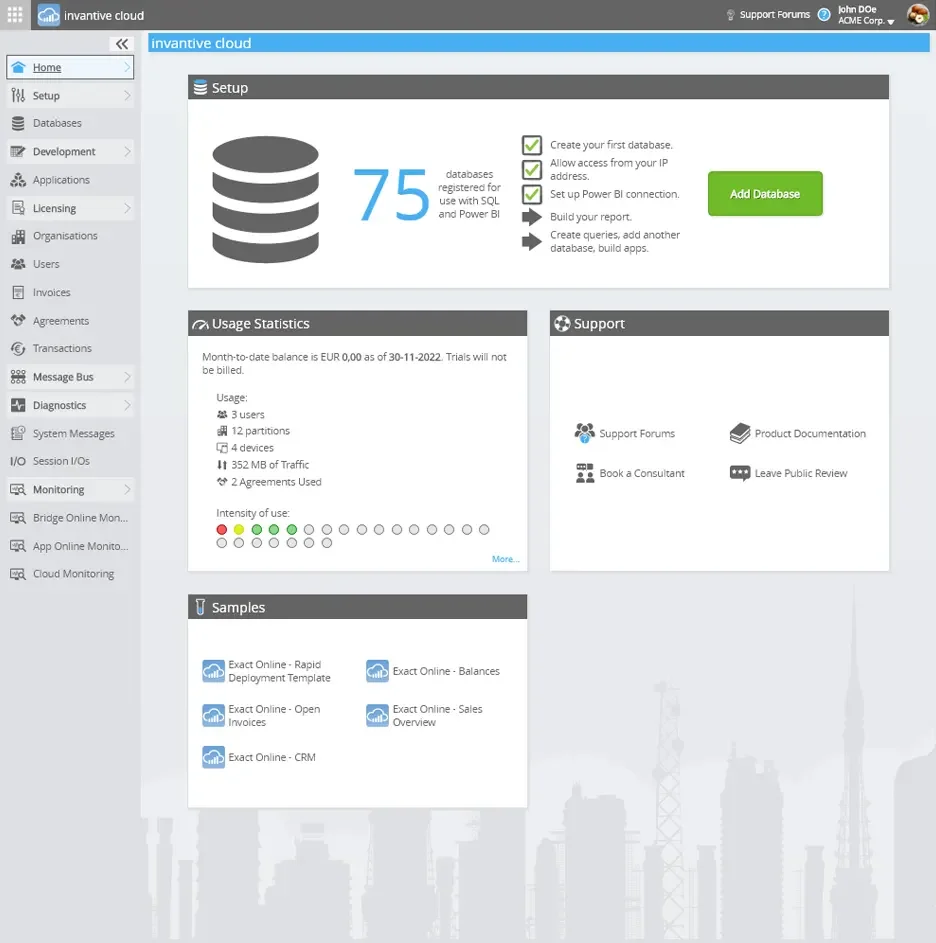
Task: Collapse the sidebar with double chevron
Action: click(x=122, y=44)
